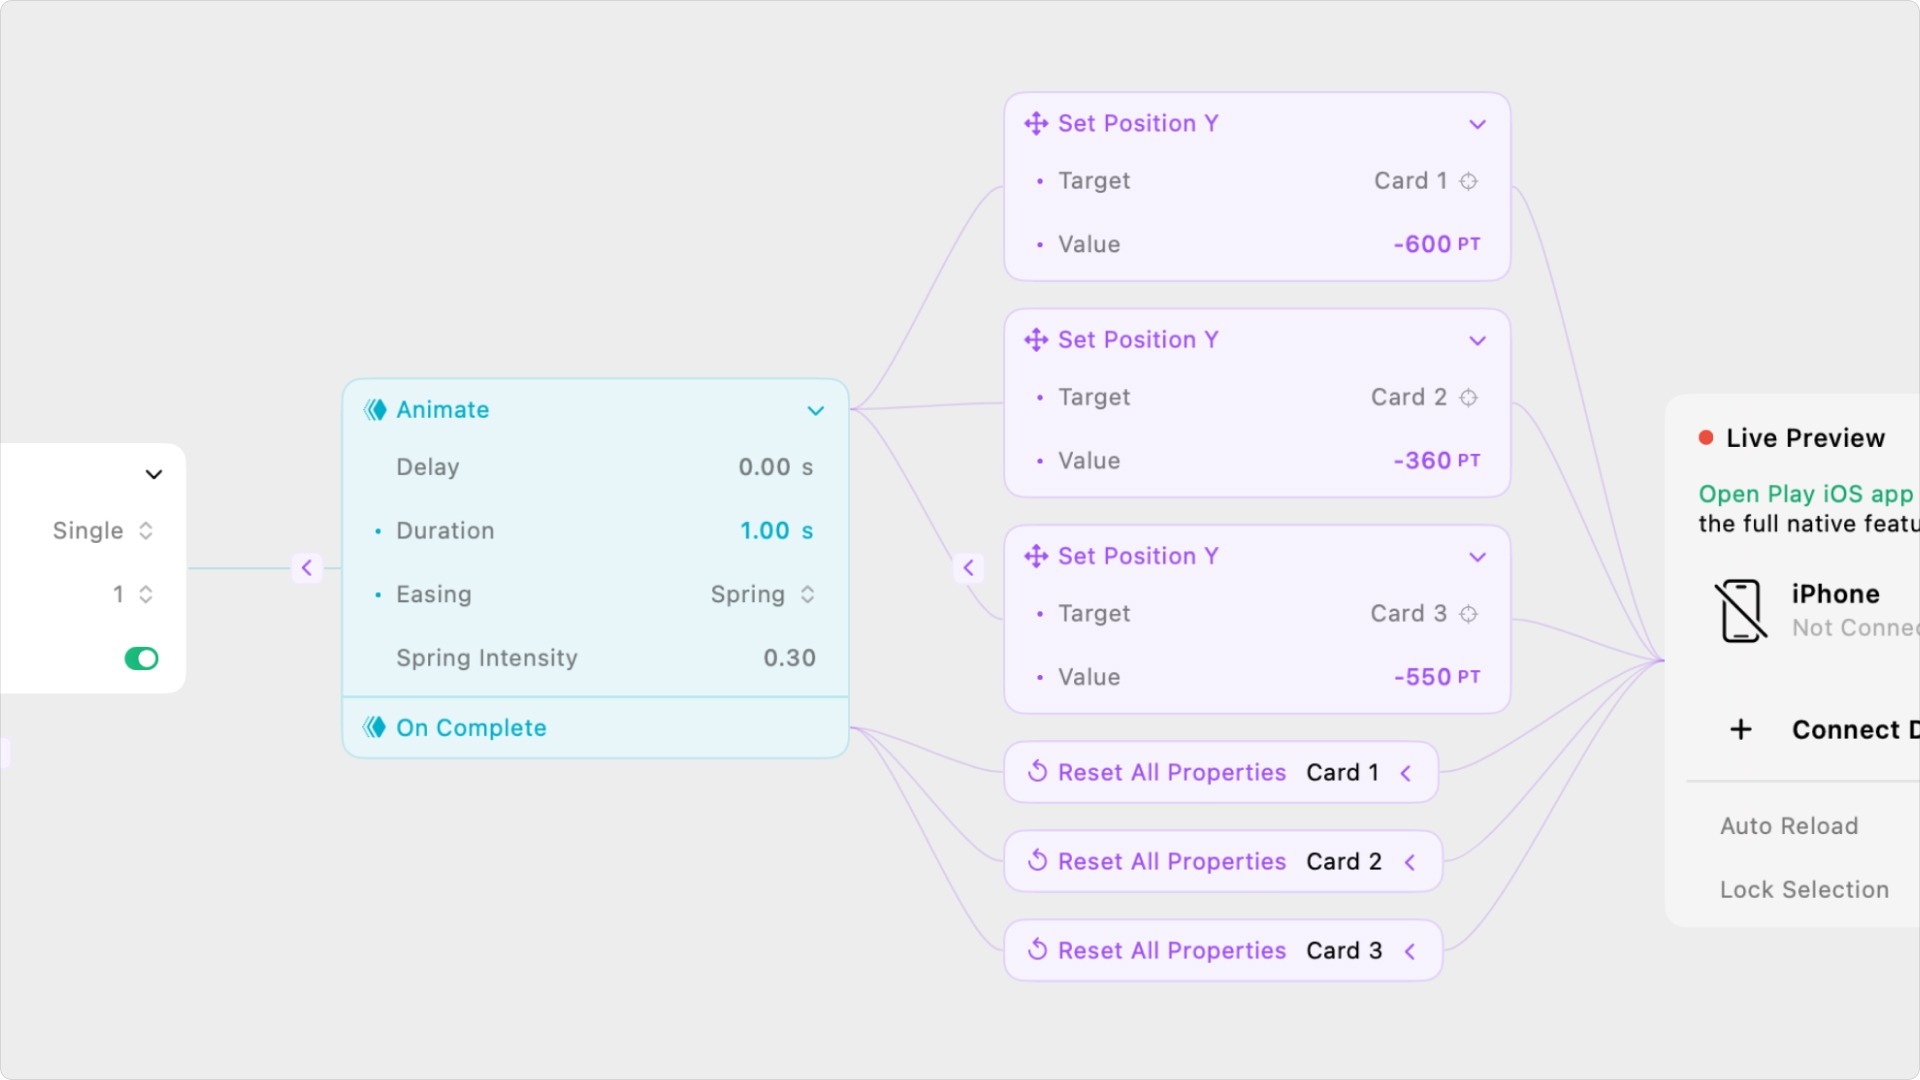Toggle Lock Selection option
The height and width of the screenshot is (1080, 1920).
pos(1804,890)
